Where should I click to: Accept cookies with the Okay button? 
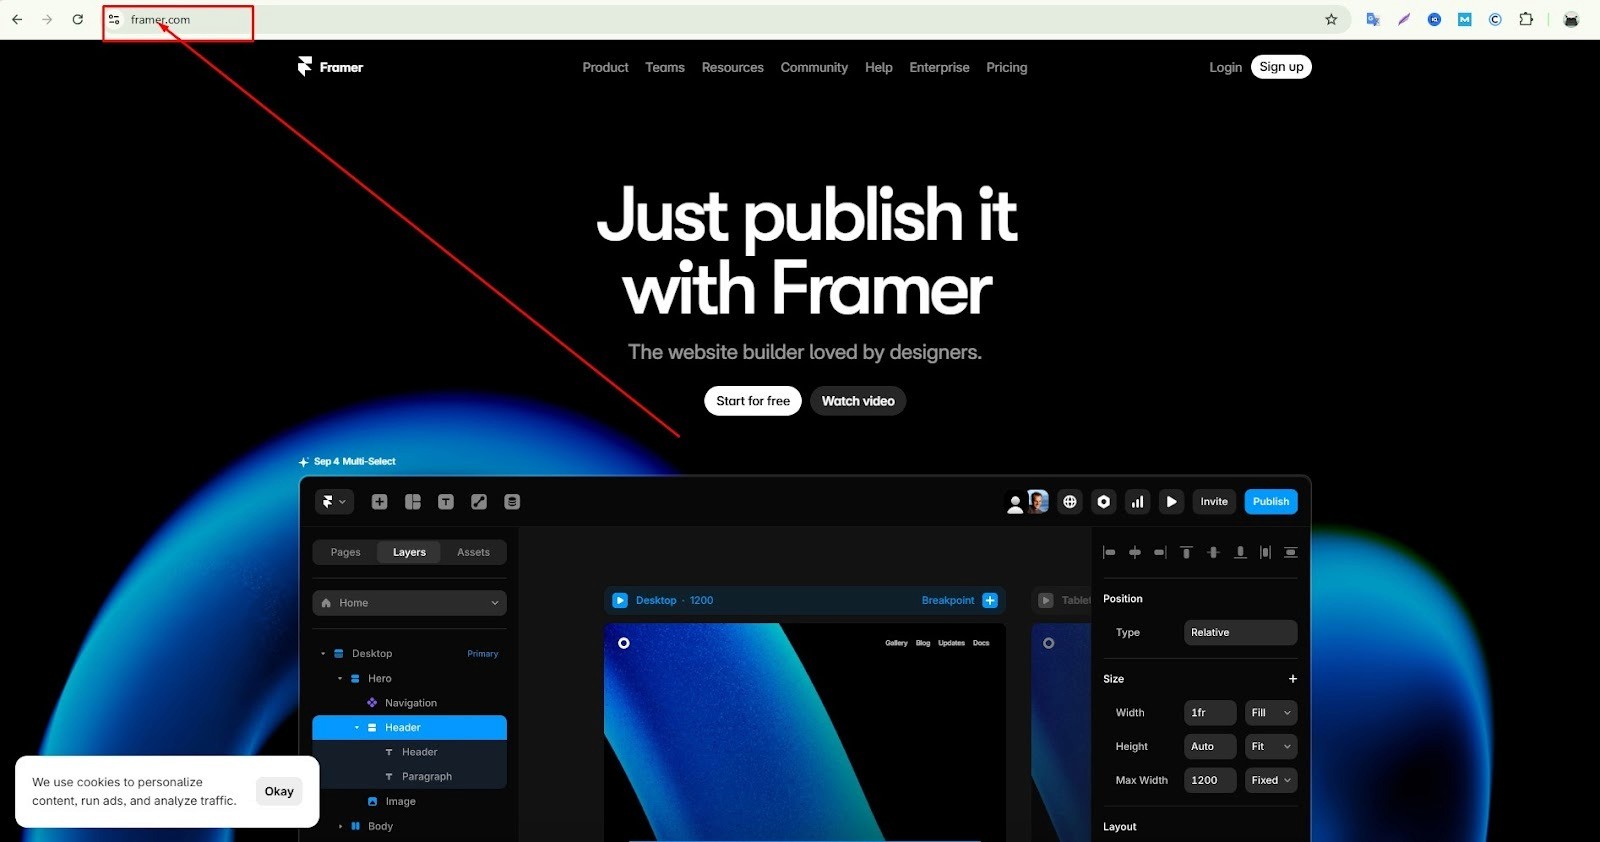(279, 792)
